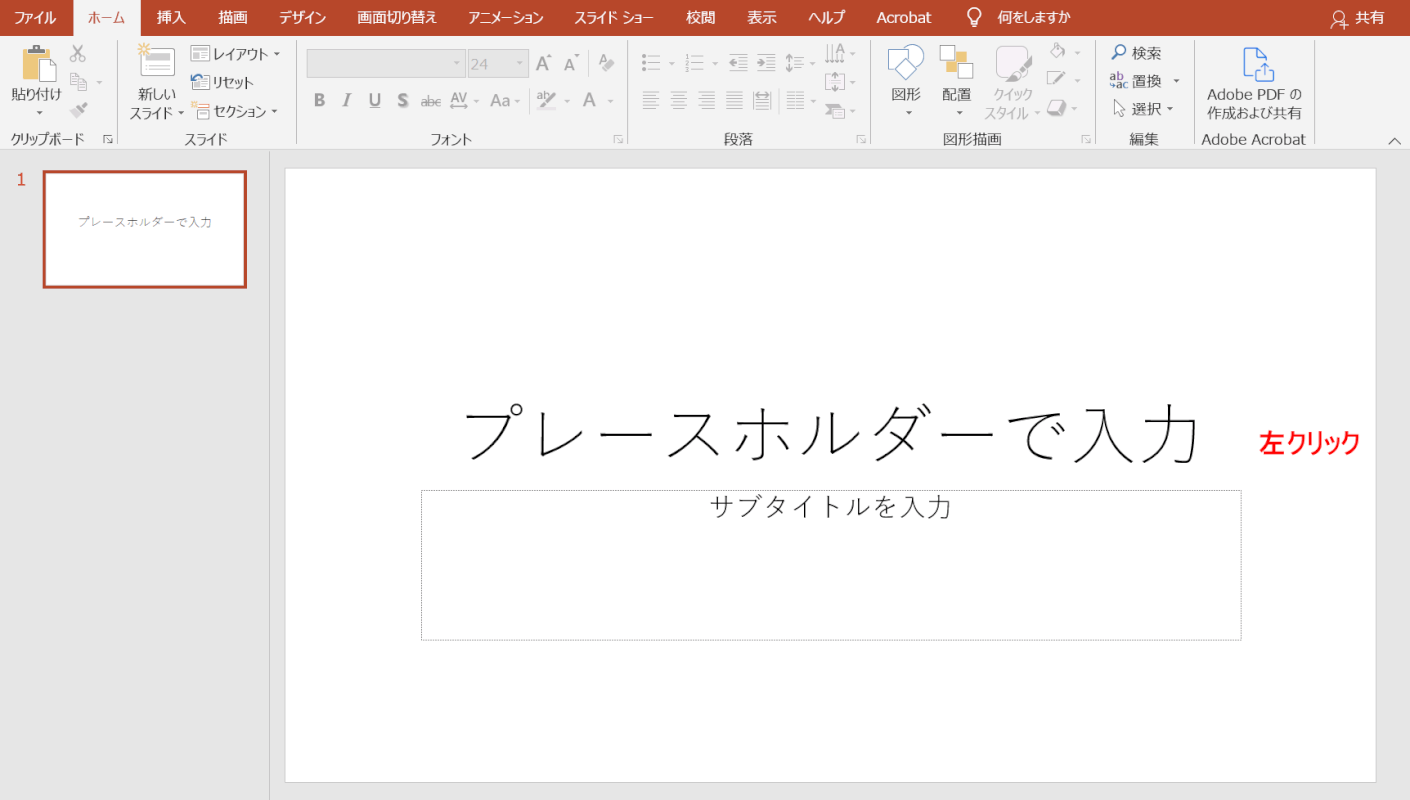Viewport: 1410px width, 800px height.
Task: Click the Cut scissors icon
Action: pyautogui.click(x=78, y=54)
